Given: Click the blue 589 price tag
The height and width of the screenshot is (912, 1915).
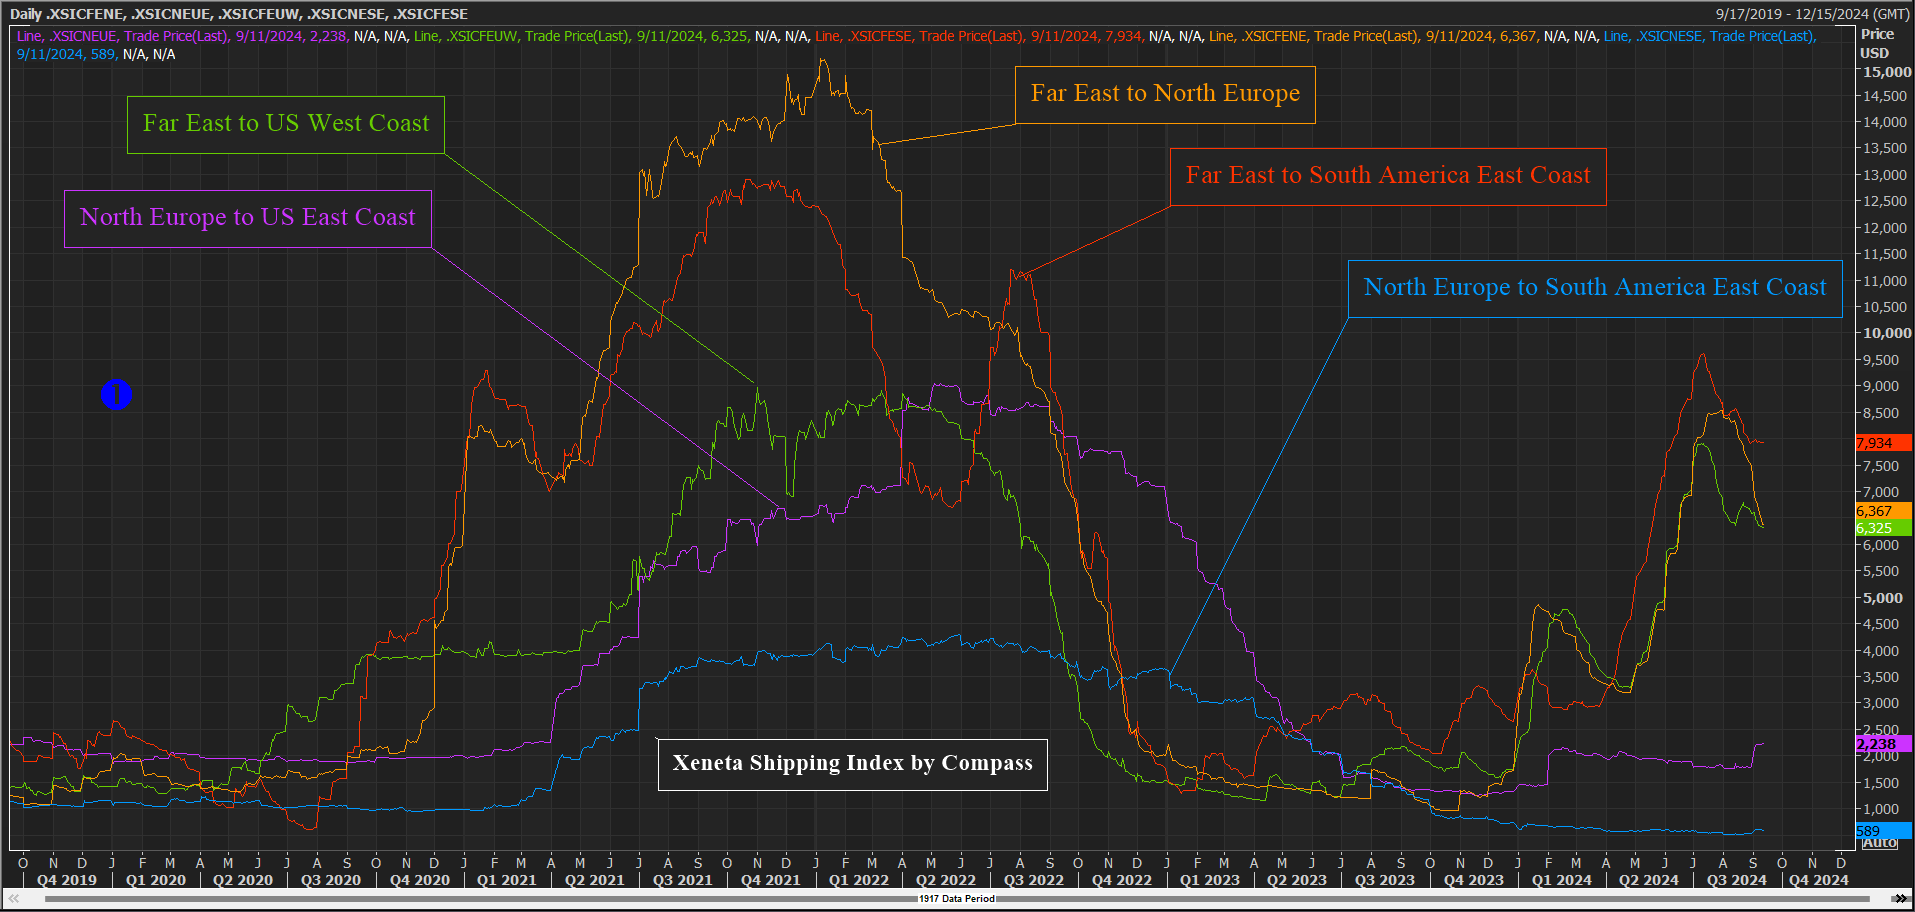Looking at the screenshot, I should tap(1882, 831).
